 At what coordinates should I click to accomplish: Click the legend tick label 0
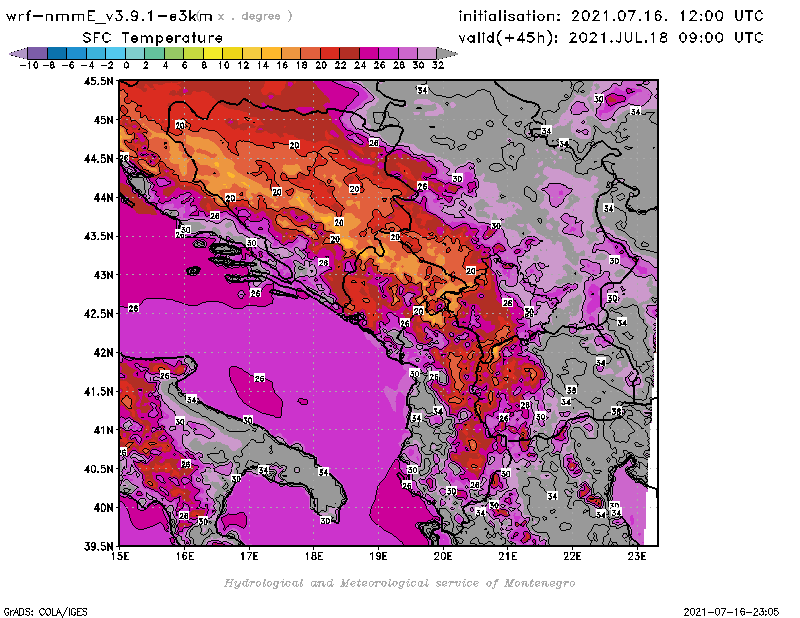126,65
